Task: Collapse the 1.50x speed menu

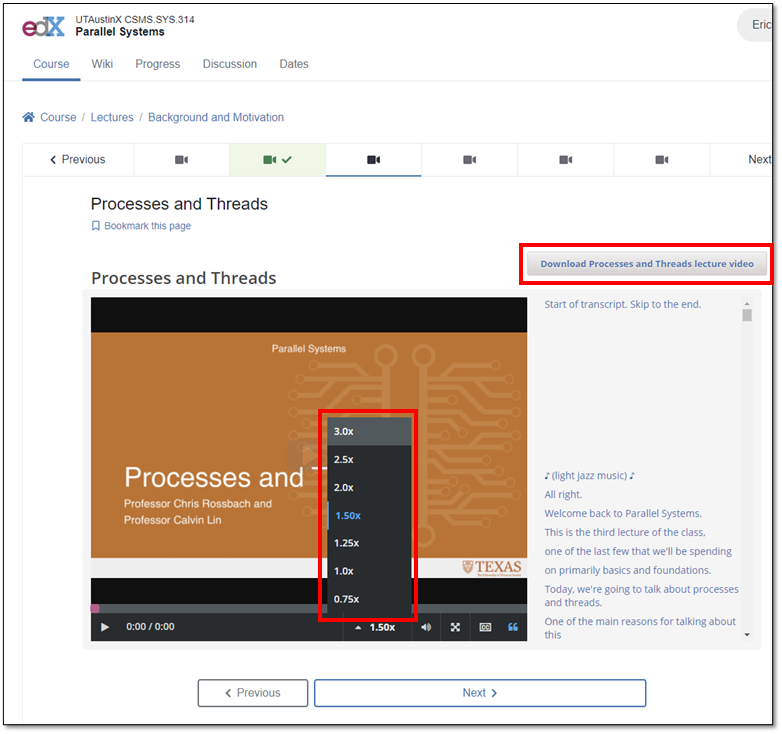Action: tap(376, 627)
